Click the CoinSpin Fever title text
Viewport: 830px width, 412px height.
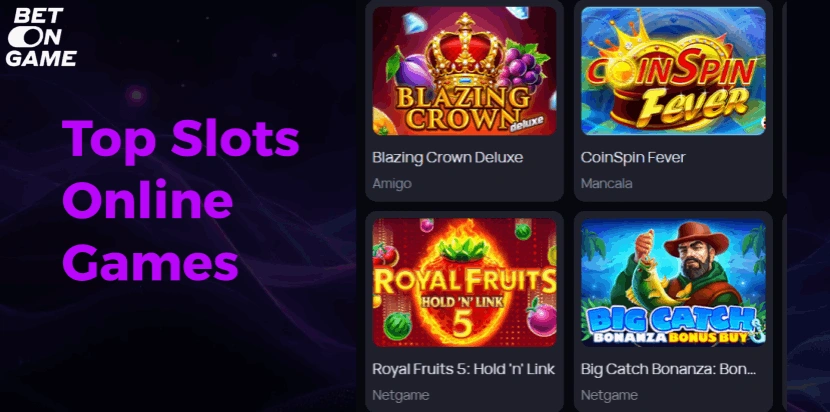pos(633,157)
